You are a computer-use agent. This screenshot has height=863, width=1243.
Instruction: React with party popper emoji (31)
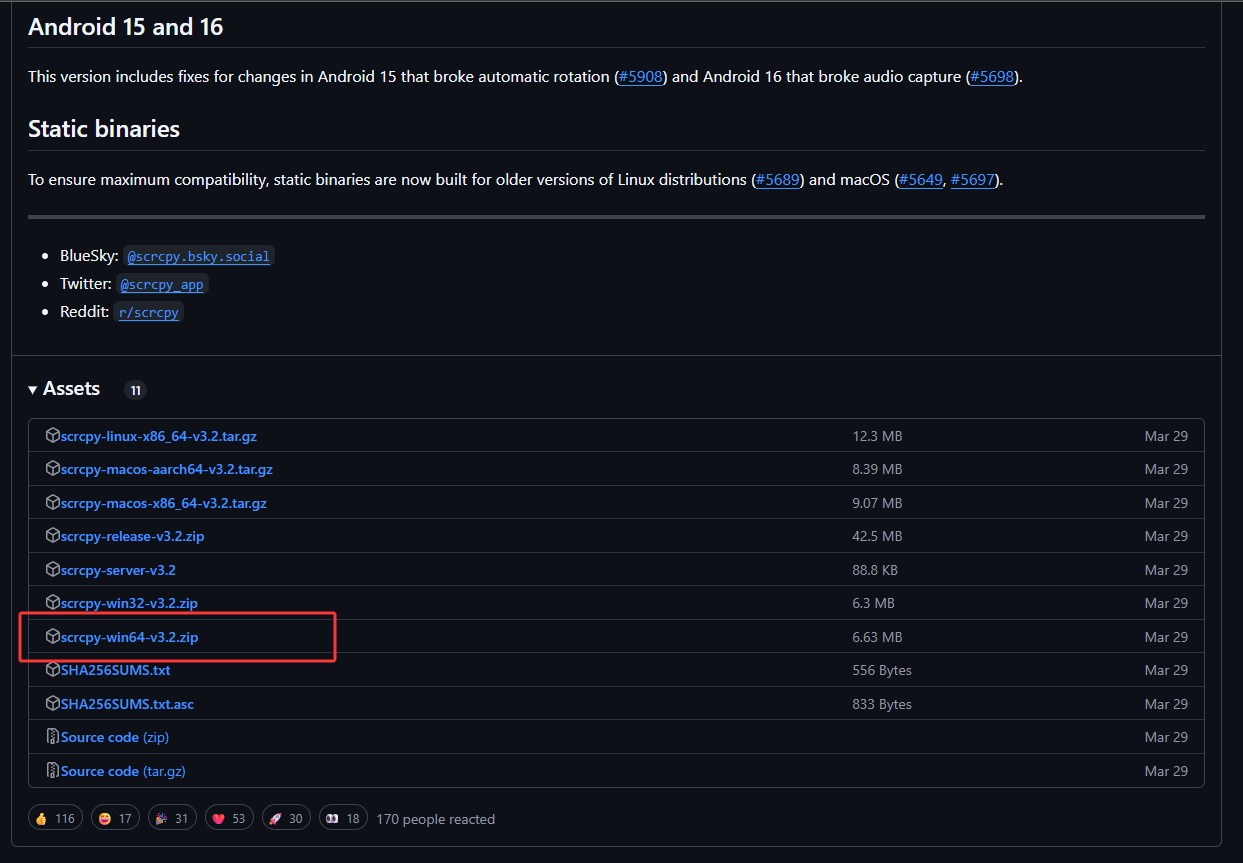click(x=172, y=818)
